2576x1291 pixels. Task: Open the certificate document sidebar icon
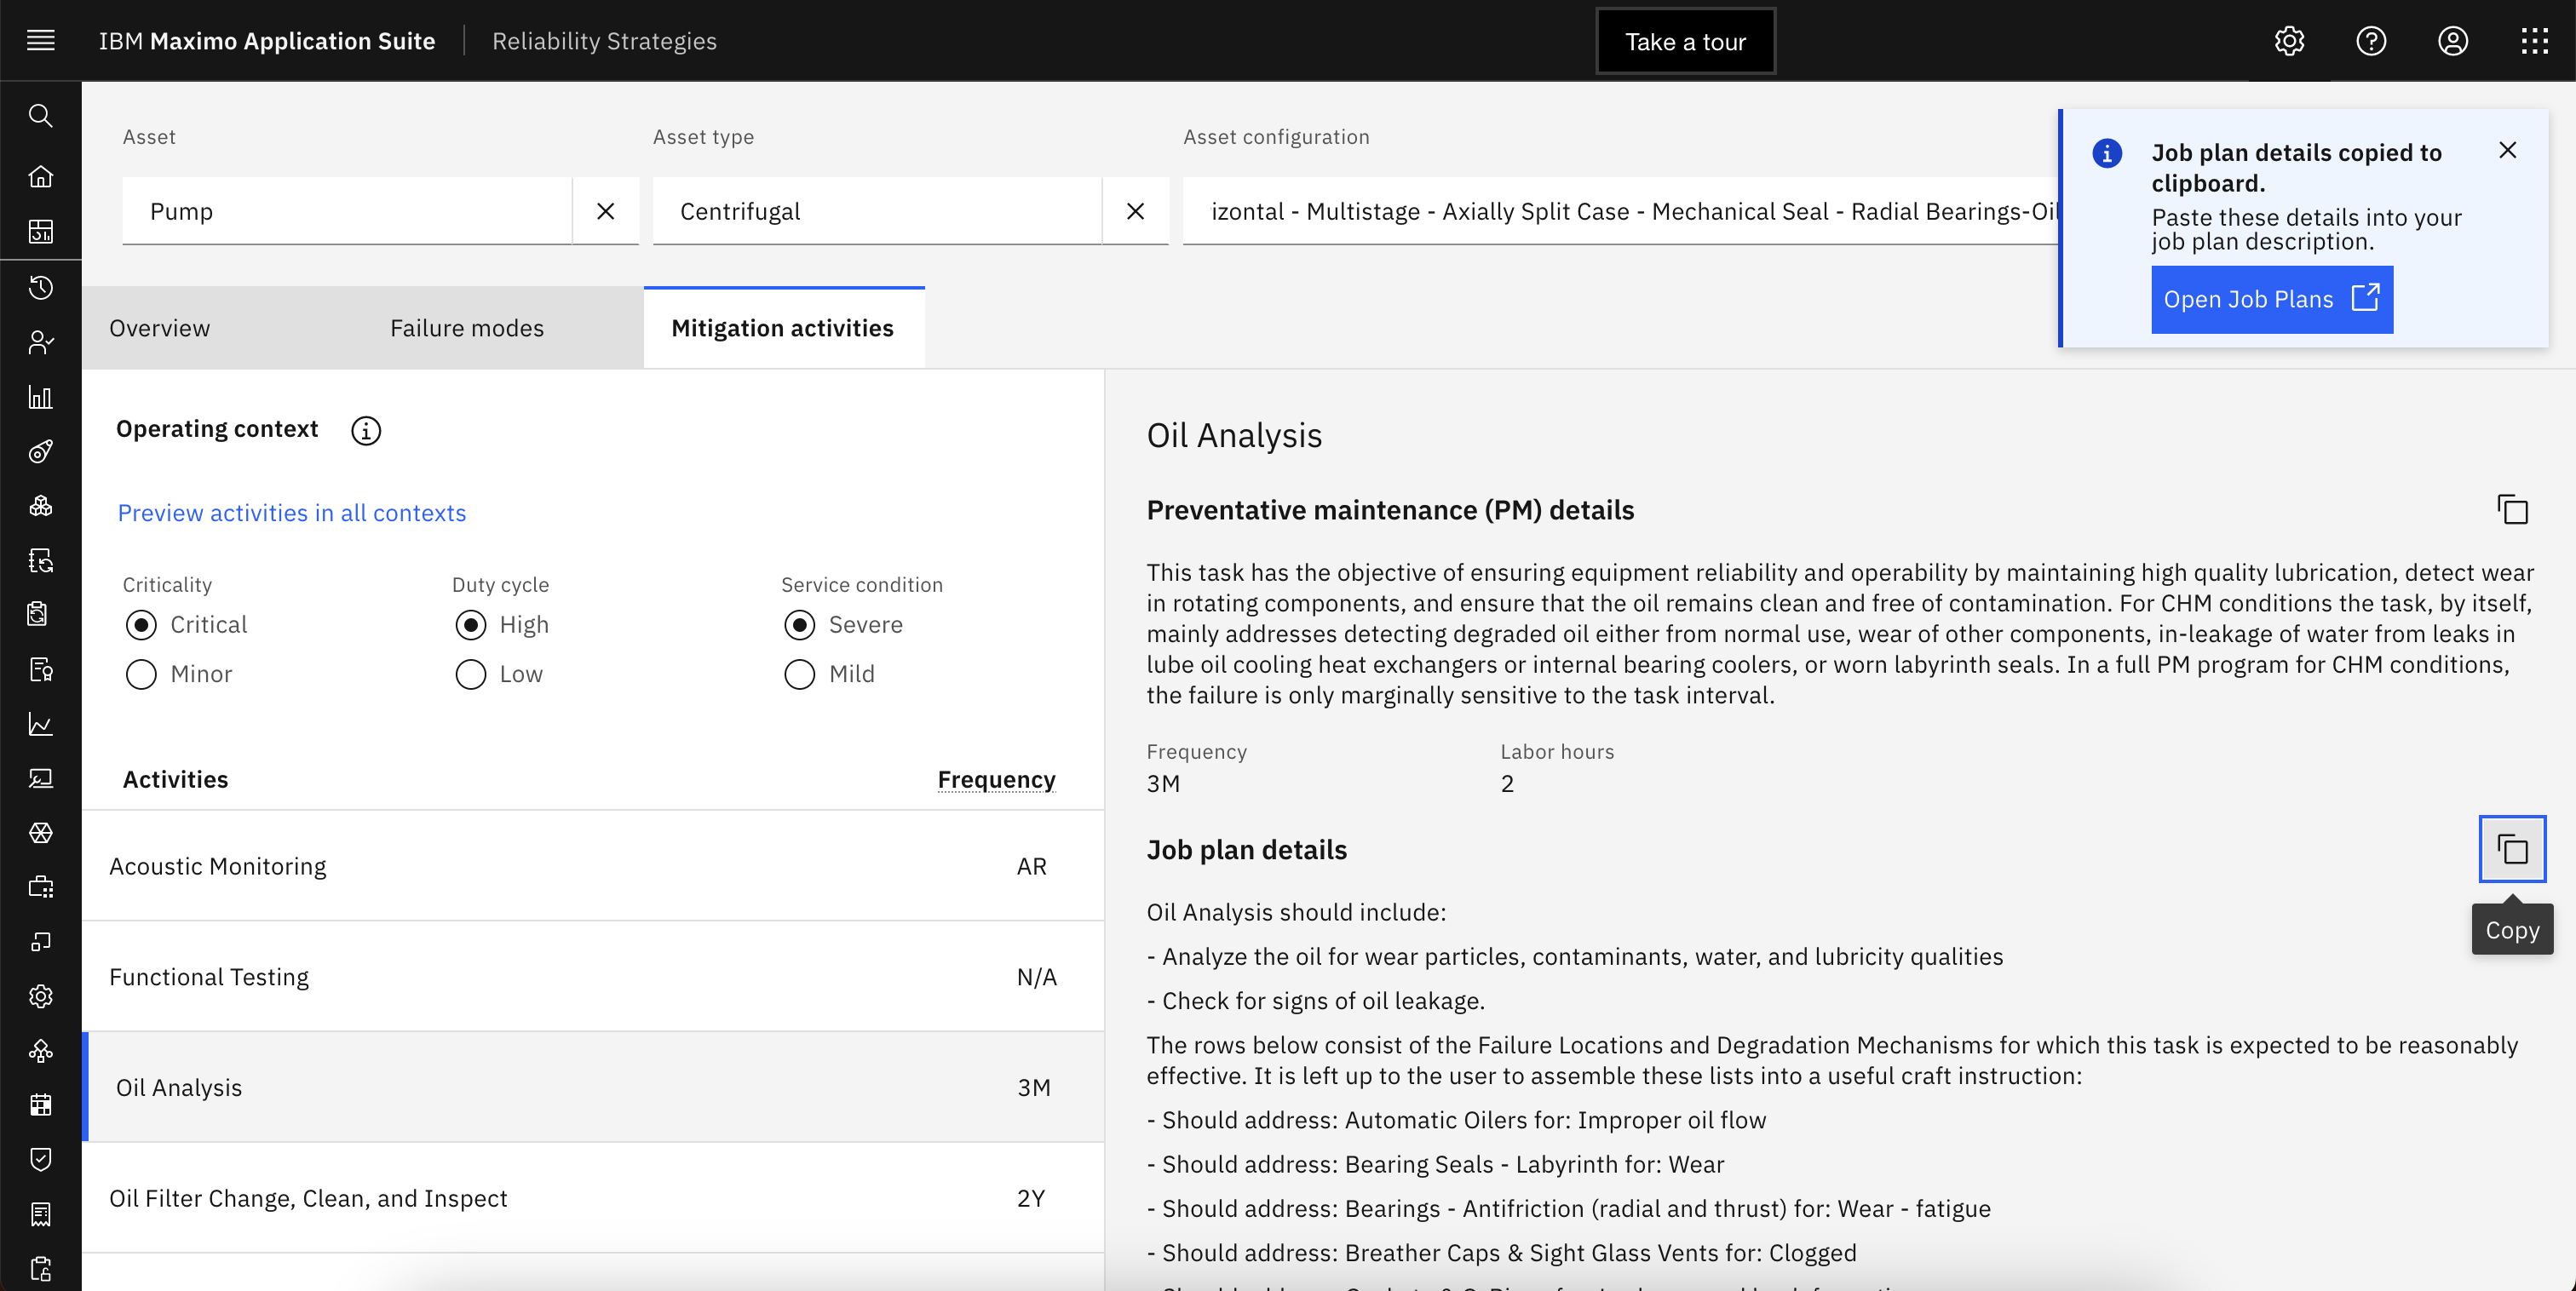40,670
